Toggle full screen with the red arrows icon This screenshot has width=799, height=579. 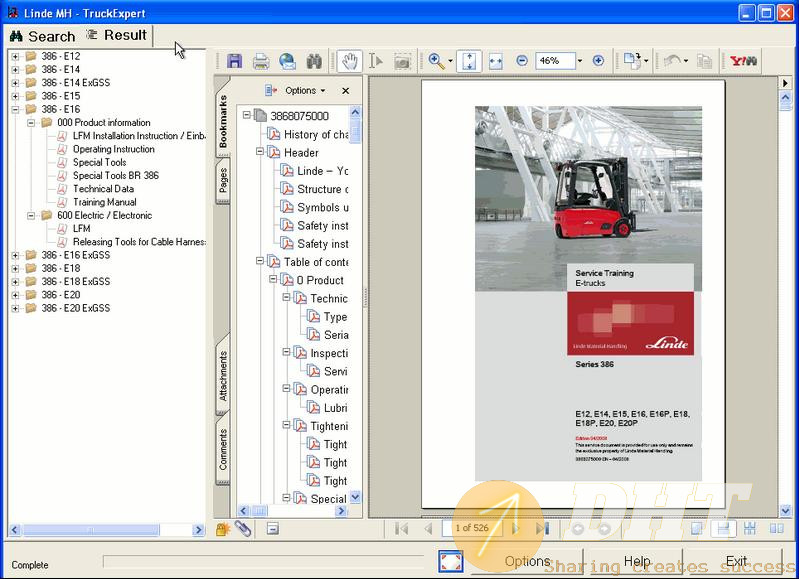(x=450, y=562)
